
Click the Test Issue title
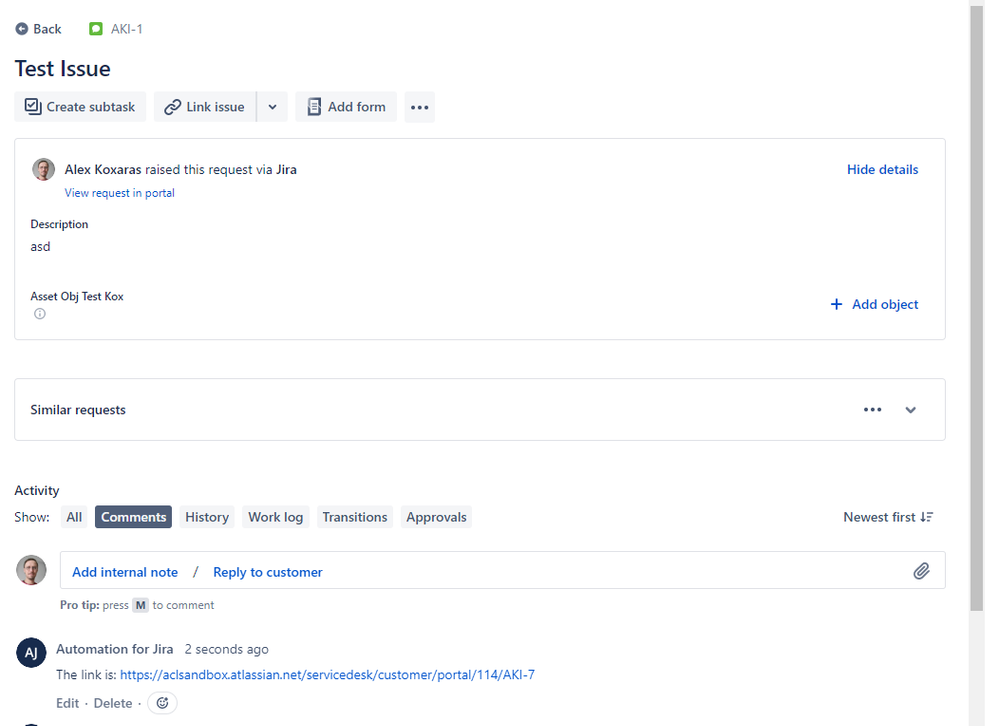[x=62, y=69]
